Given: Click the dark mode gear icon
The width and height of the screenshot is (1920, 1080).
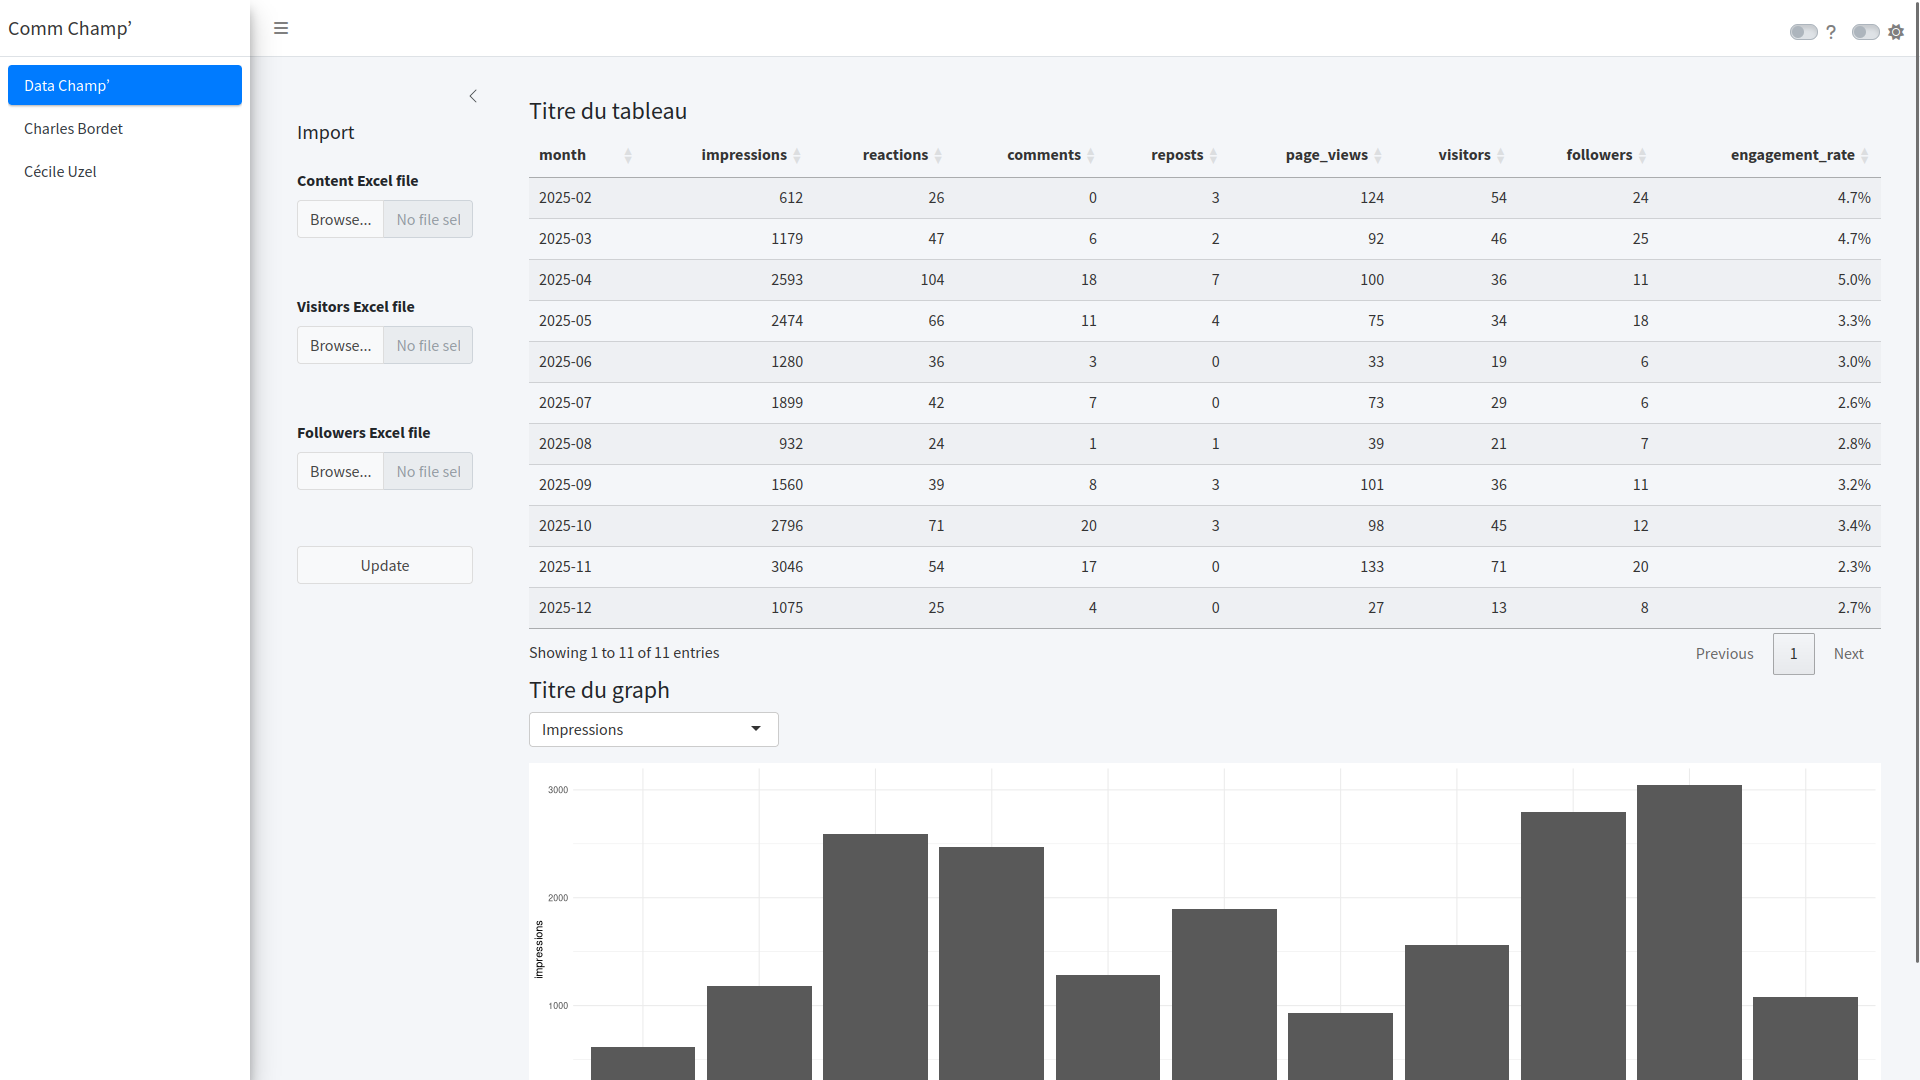Looking at the screenshot, I should tap(1896, 32).
